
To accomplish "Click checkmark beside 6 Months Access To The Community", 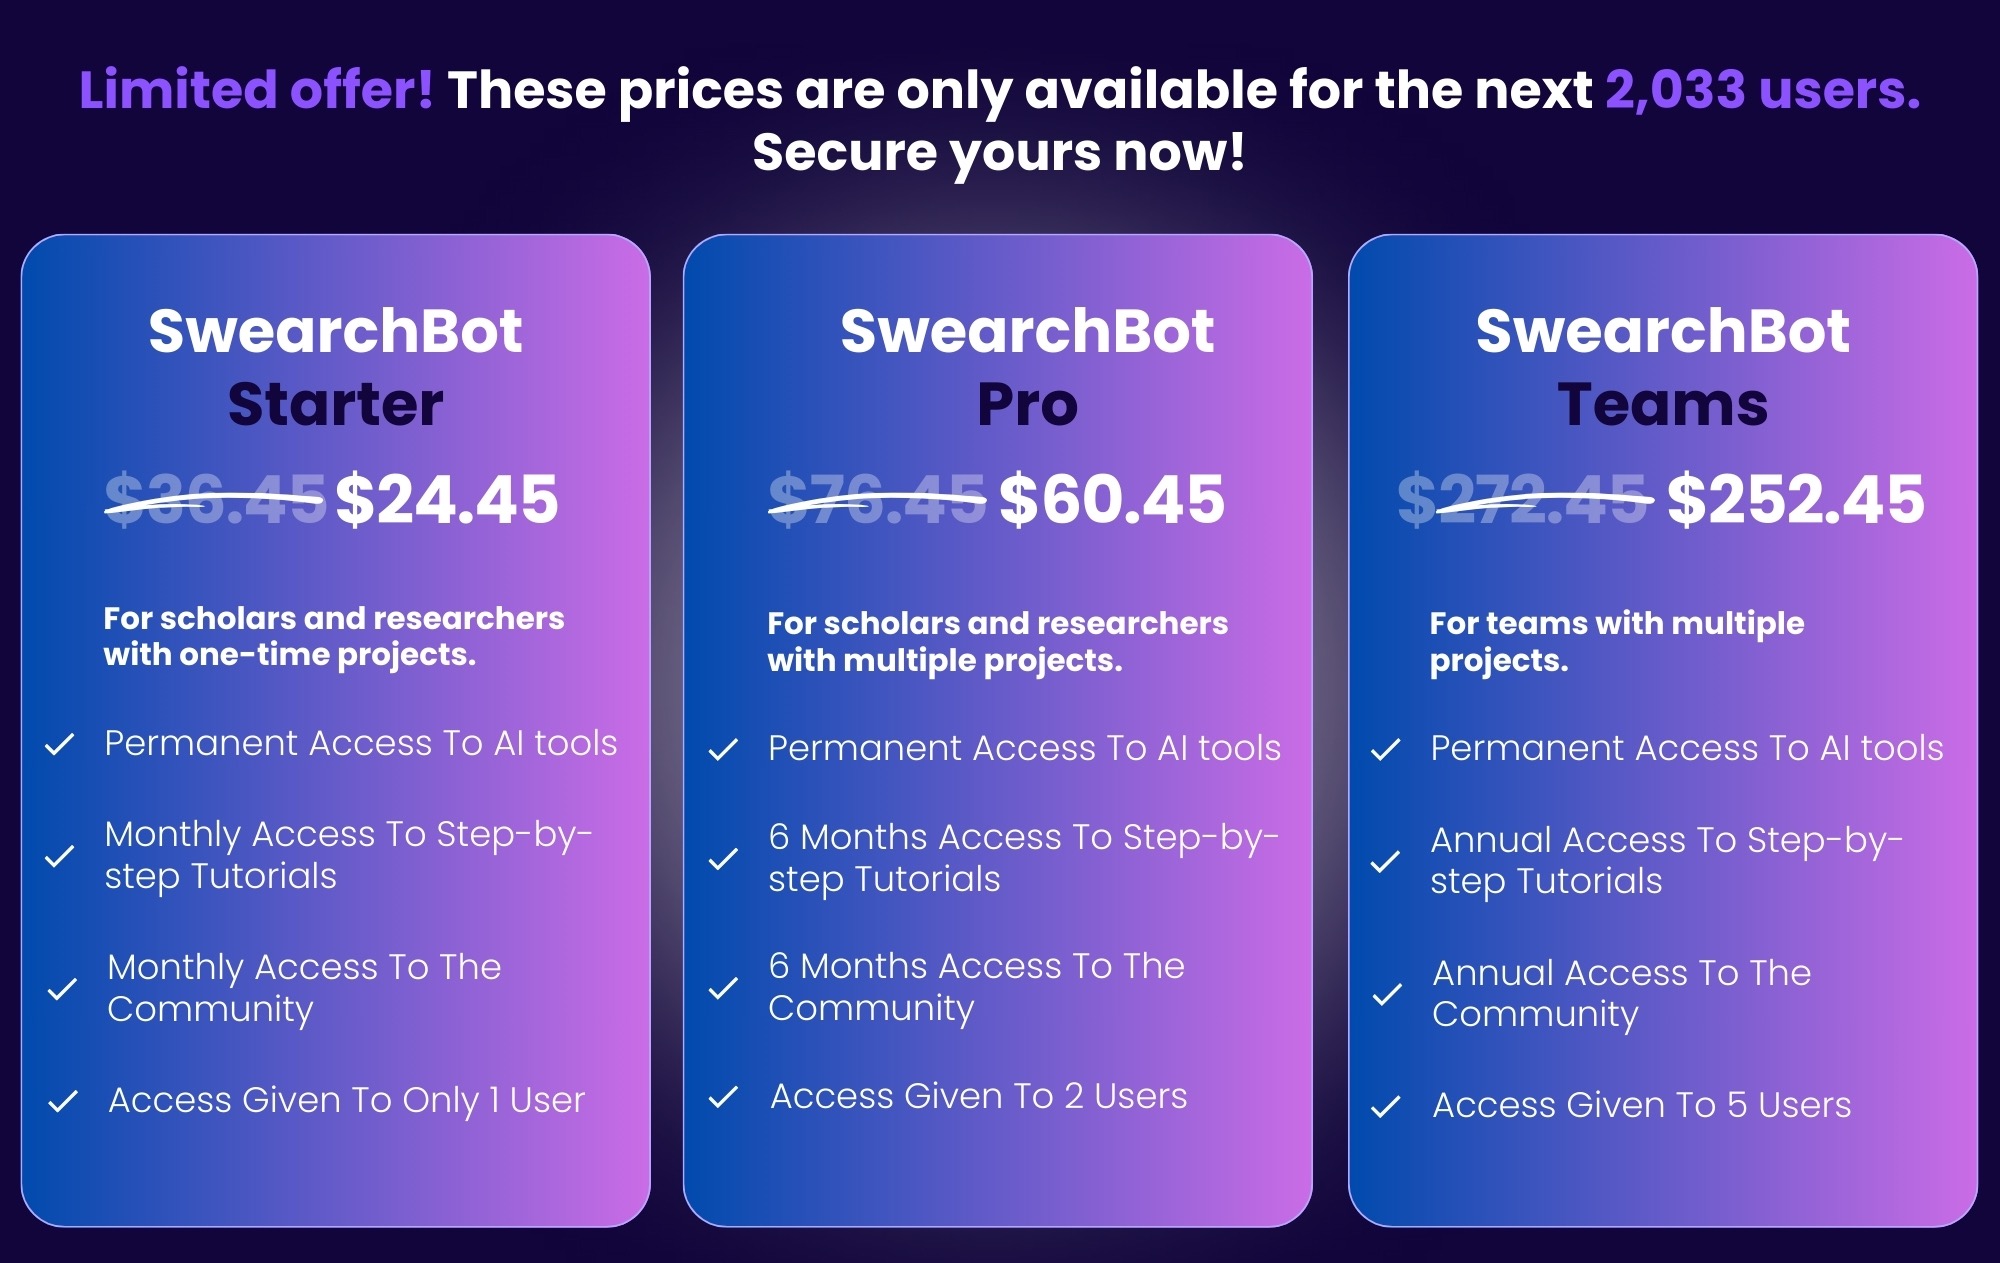I will 723,989.
